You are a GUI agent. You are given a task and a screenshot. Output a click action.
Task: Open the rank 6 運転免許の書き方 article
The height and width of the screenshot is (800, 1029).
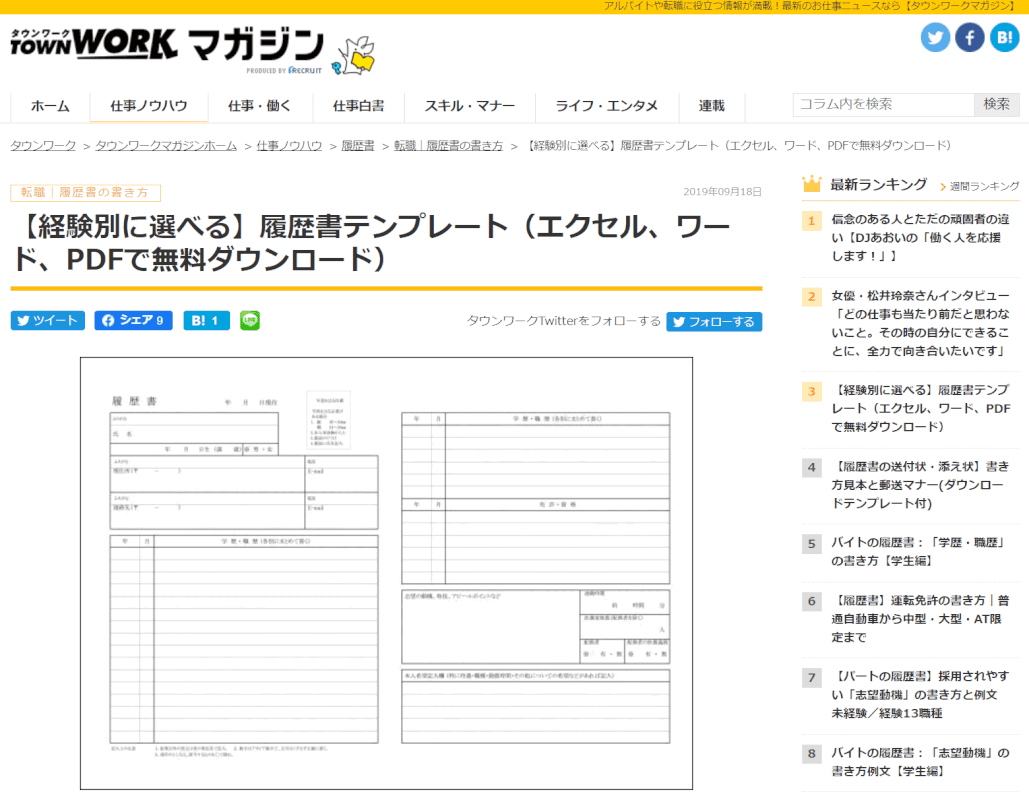[x=920, y=619]
